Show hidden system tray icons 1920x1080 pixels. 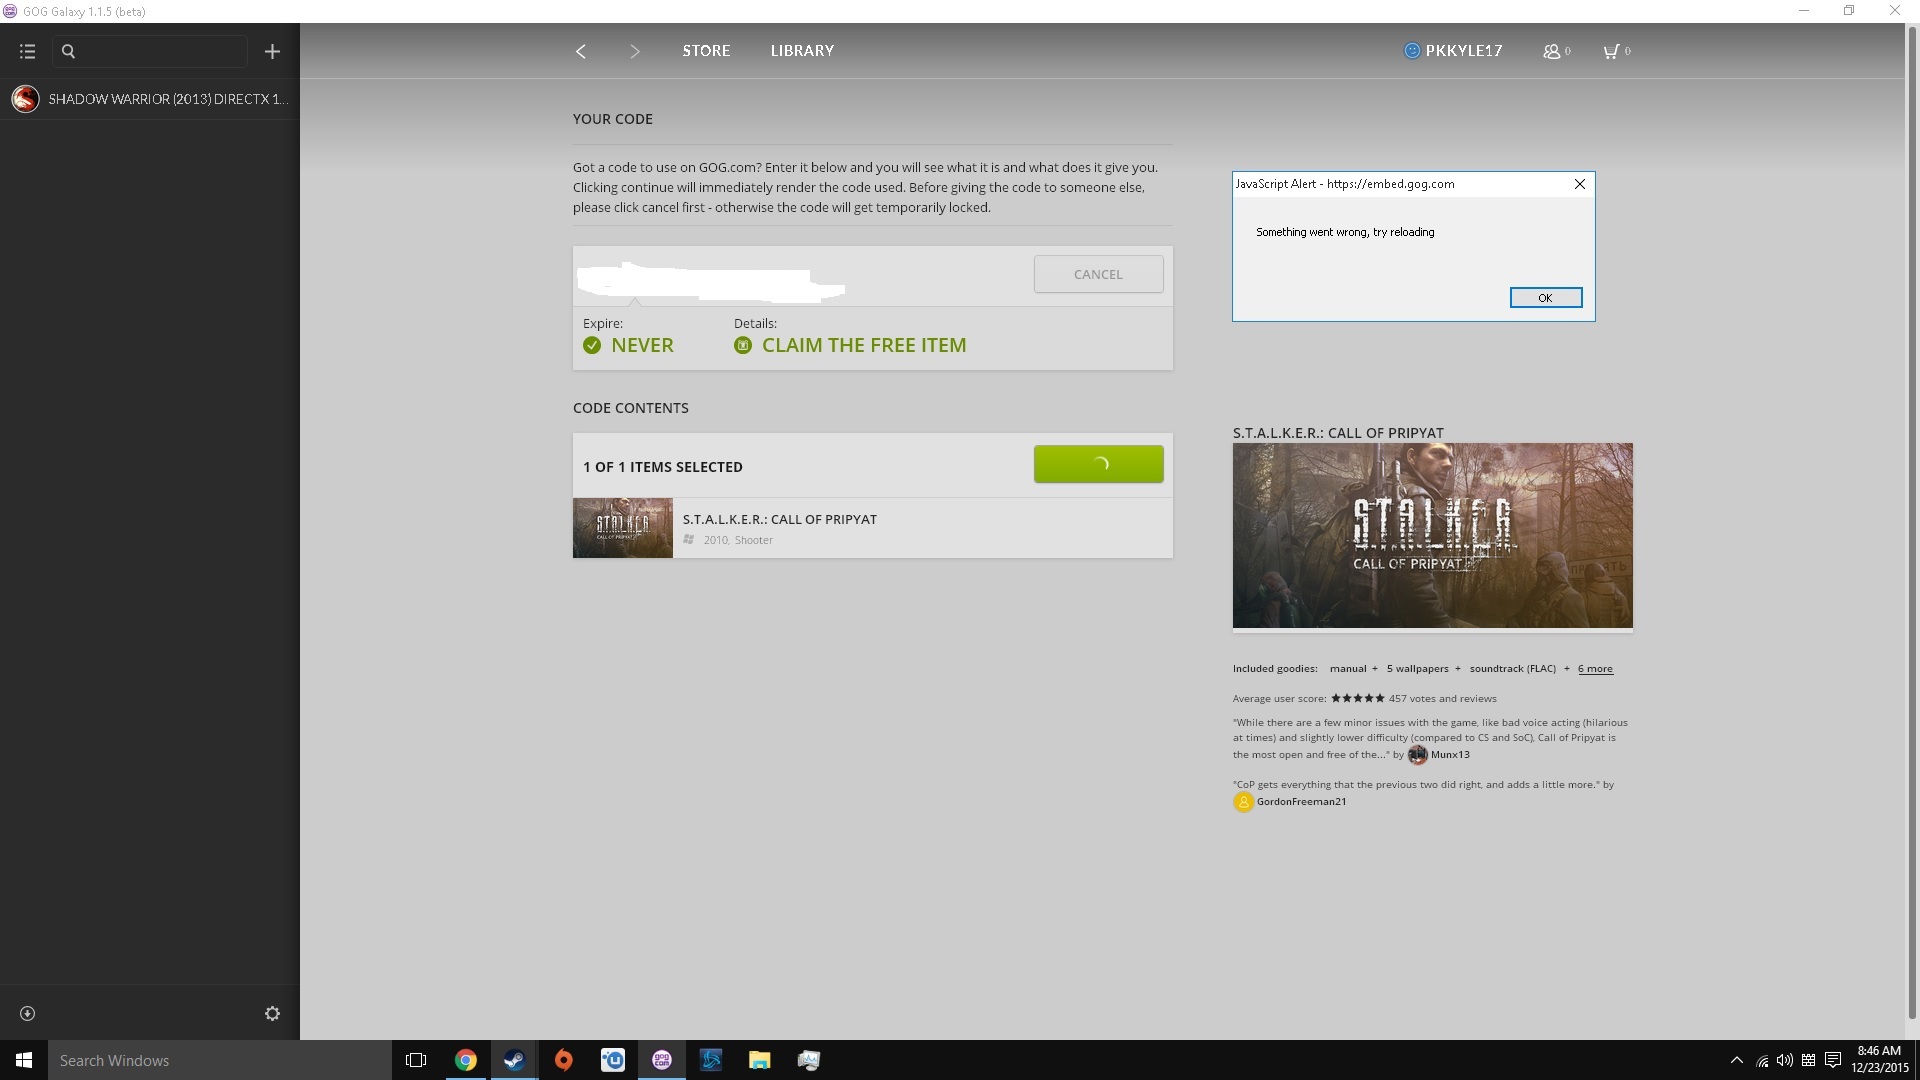pos(1737,1060)
